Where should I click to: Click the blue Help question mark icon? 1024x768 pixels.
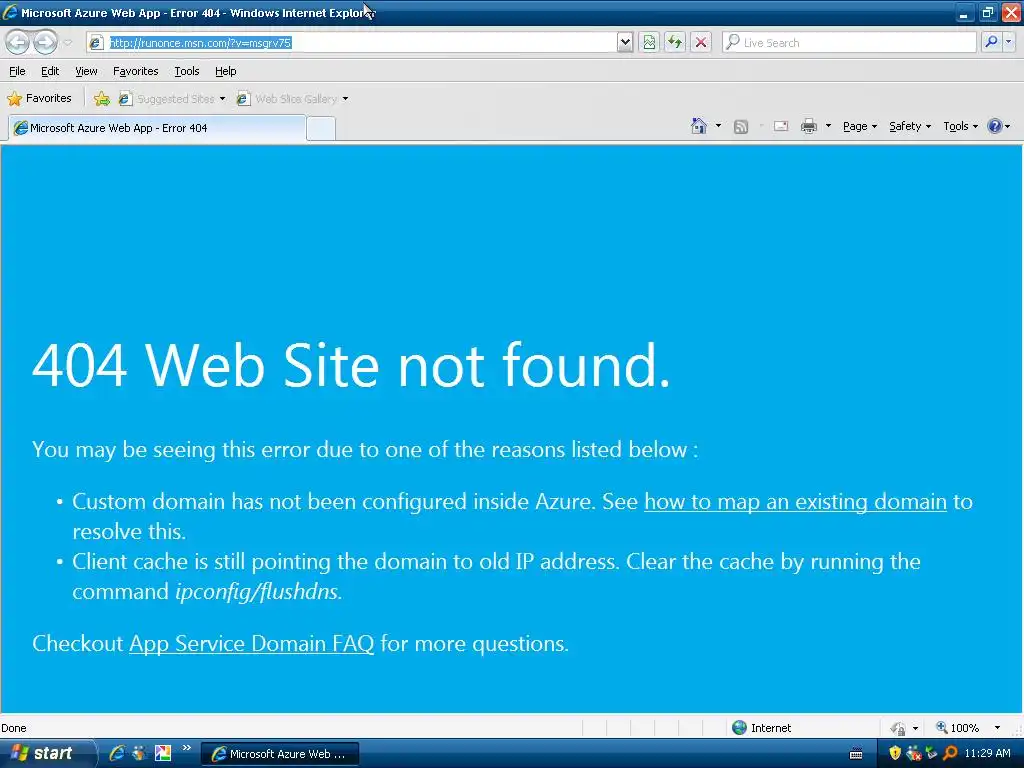[995, 126]
